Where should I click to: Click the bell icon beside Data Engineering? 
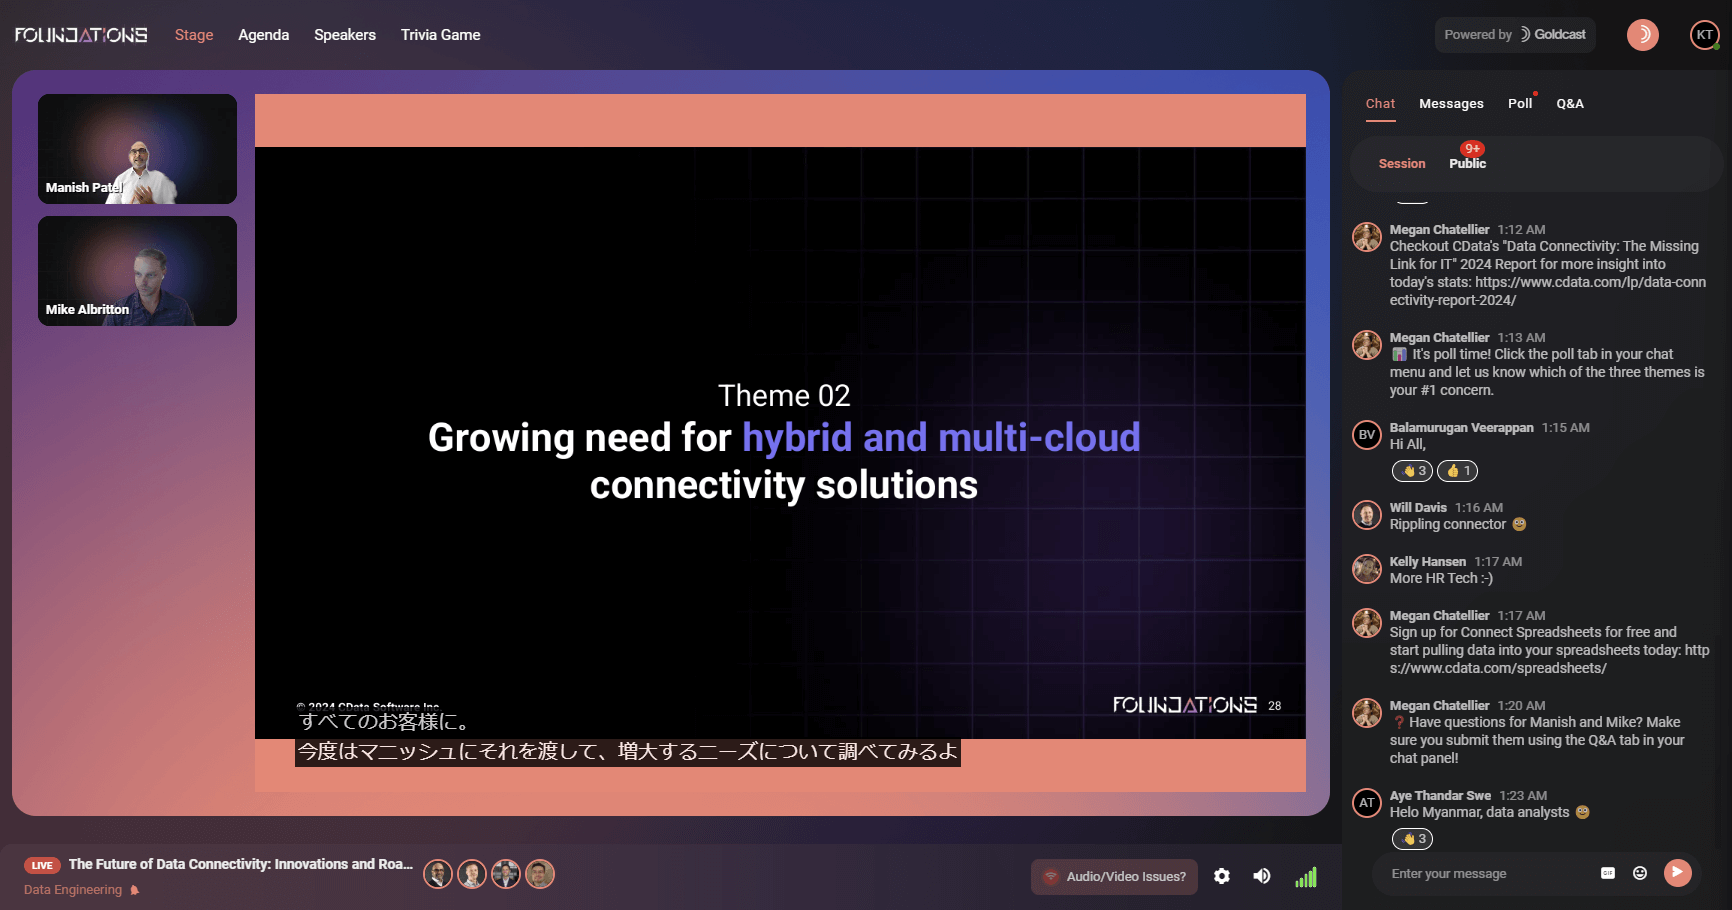[135, 890]
